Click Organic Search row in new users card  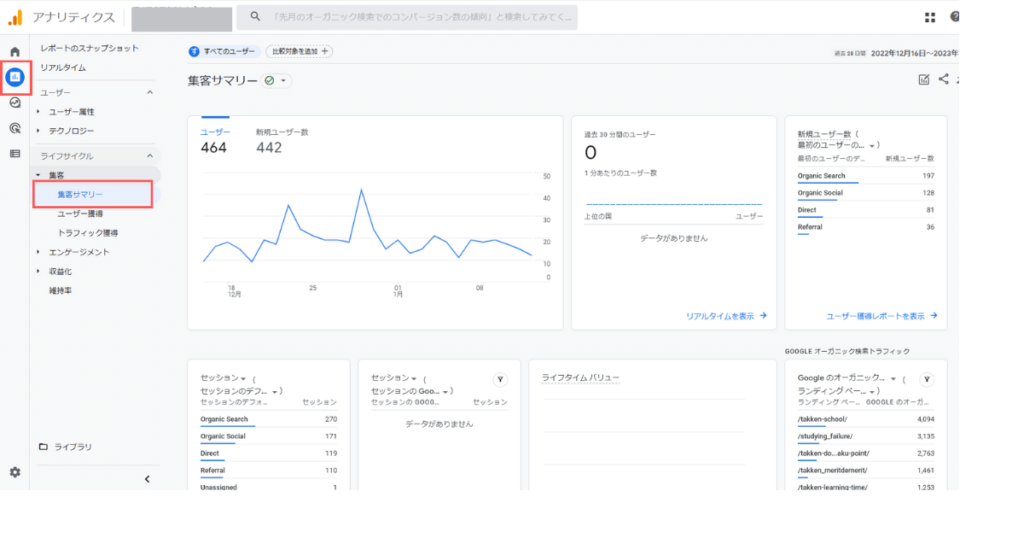tap(865, 176)
